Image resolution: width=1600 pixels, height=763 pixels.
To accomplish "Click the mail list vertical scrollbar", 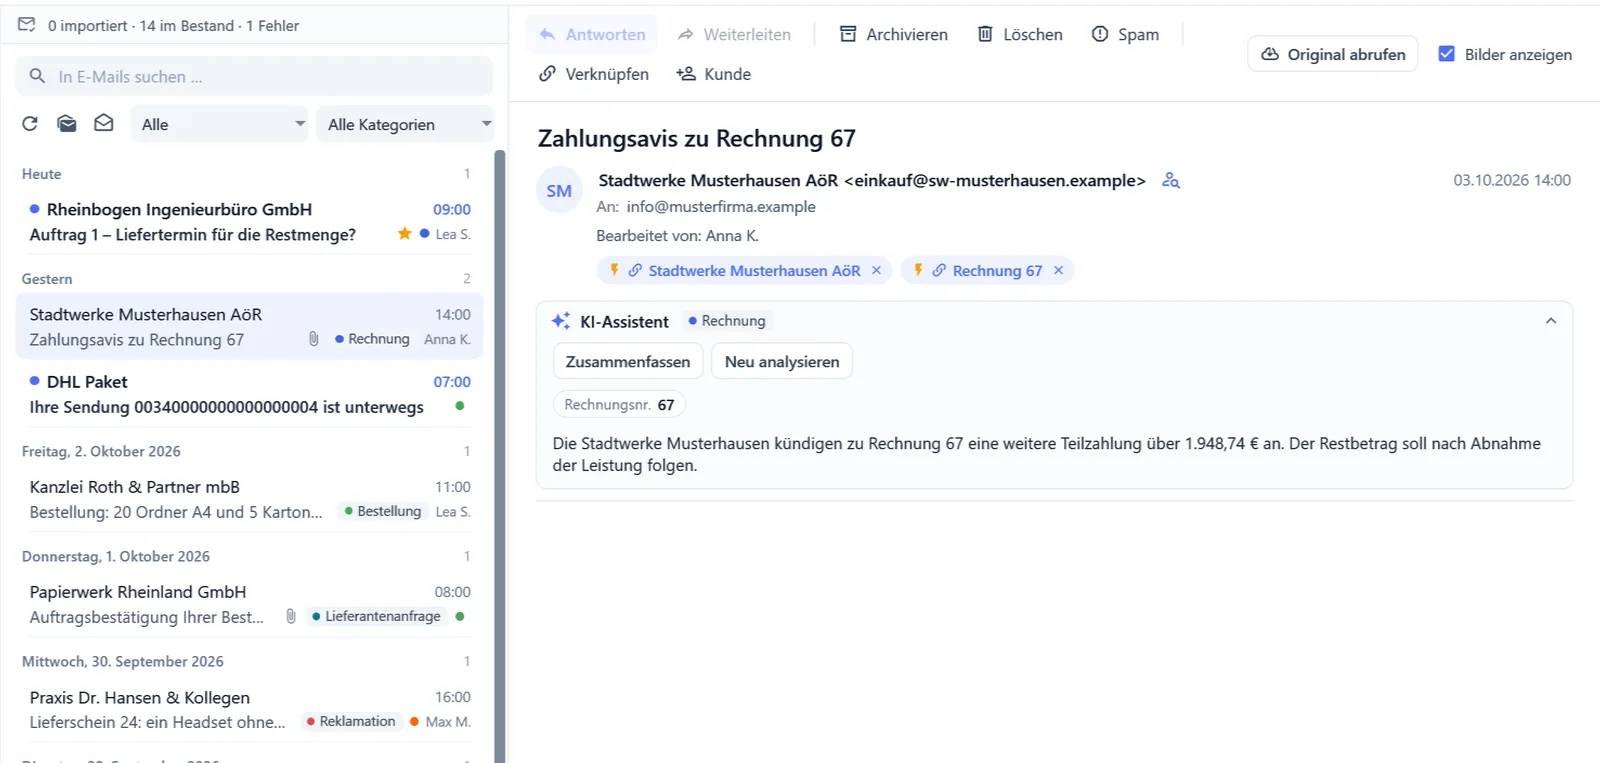I will click(500, 456).
